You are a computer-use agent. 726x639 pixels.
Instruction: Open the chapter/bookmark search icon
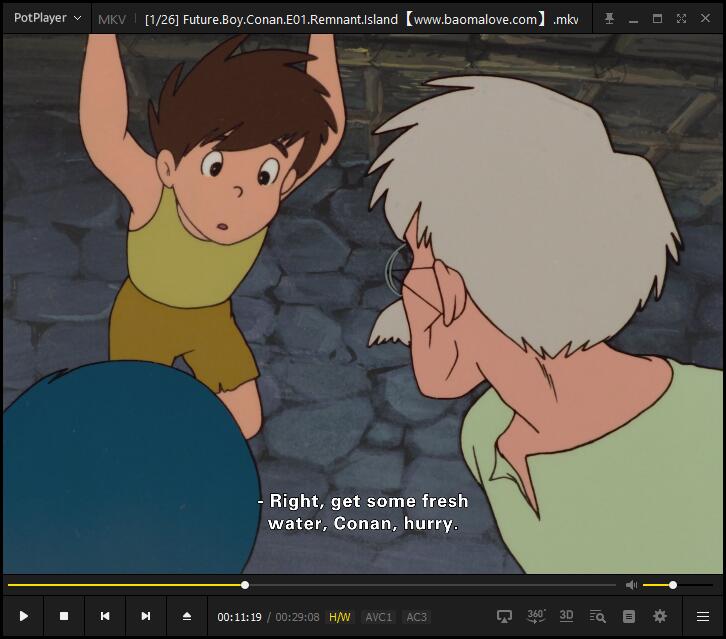click(x=597, y=616)
